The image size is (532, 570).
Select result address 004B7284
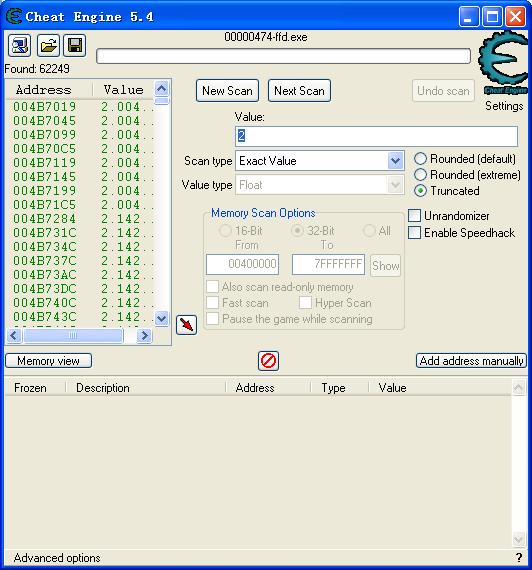coord(44,218)
